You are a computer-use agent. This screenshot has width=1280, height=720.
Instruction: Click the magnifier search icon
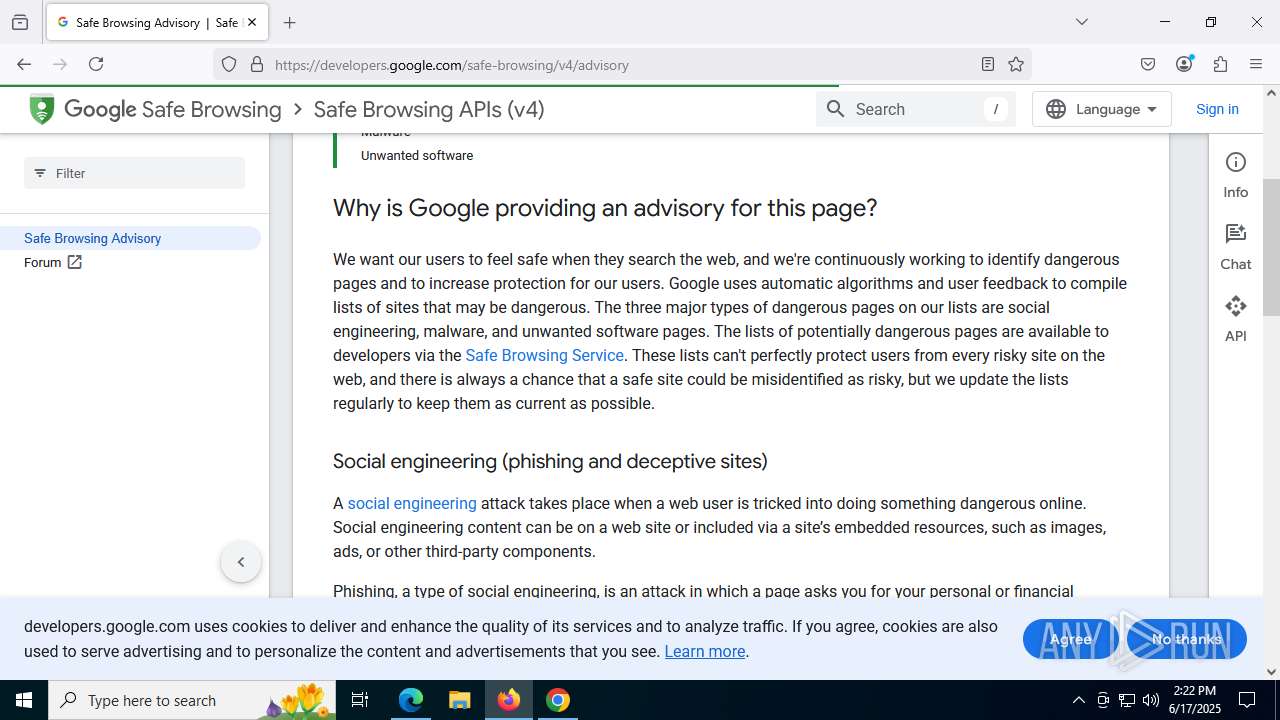click(836, 109)
